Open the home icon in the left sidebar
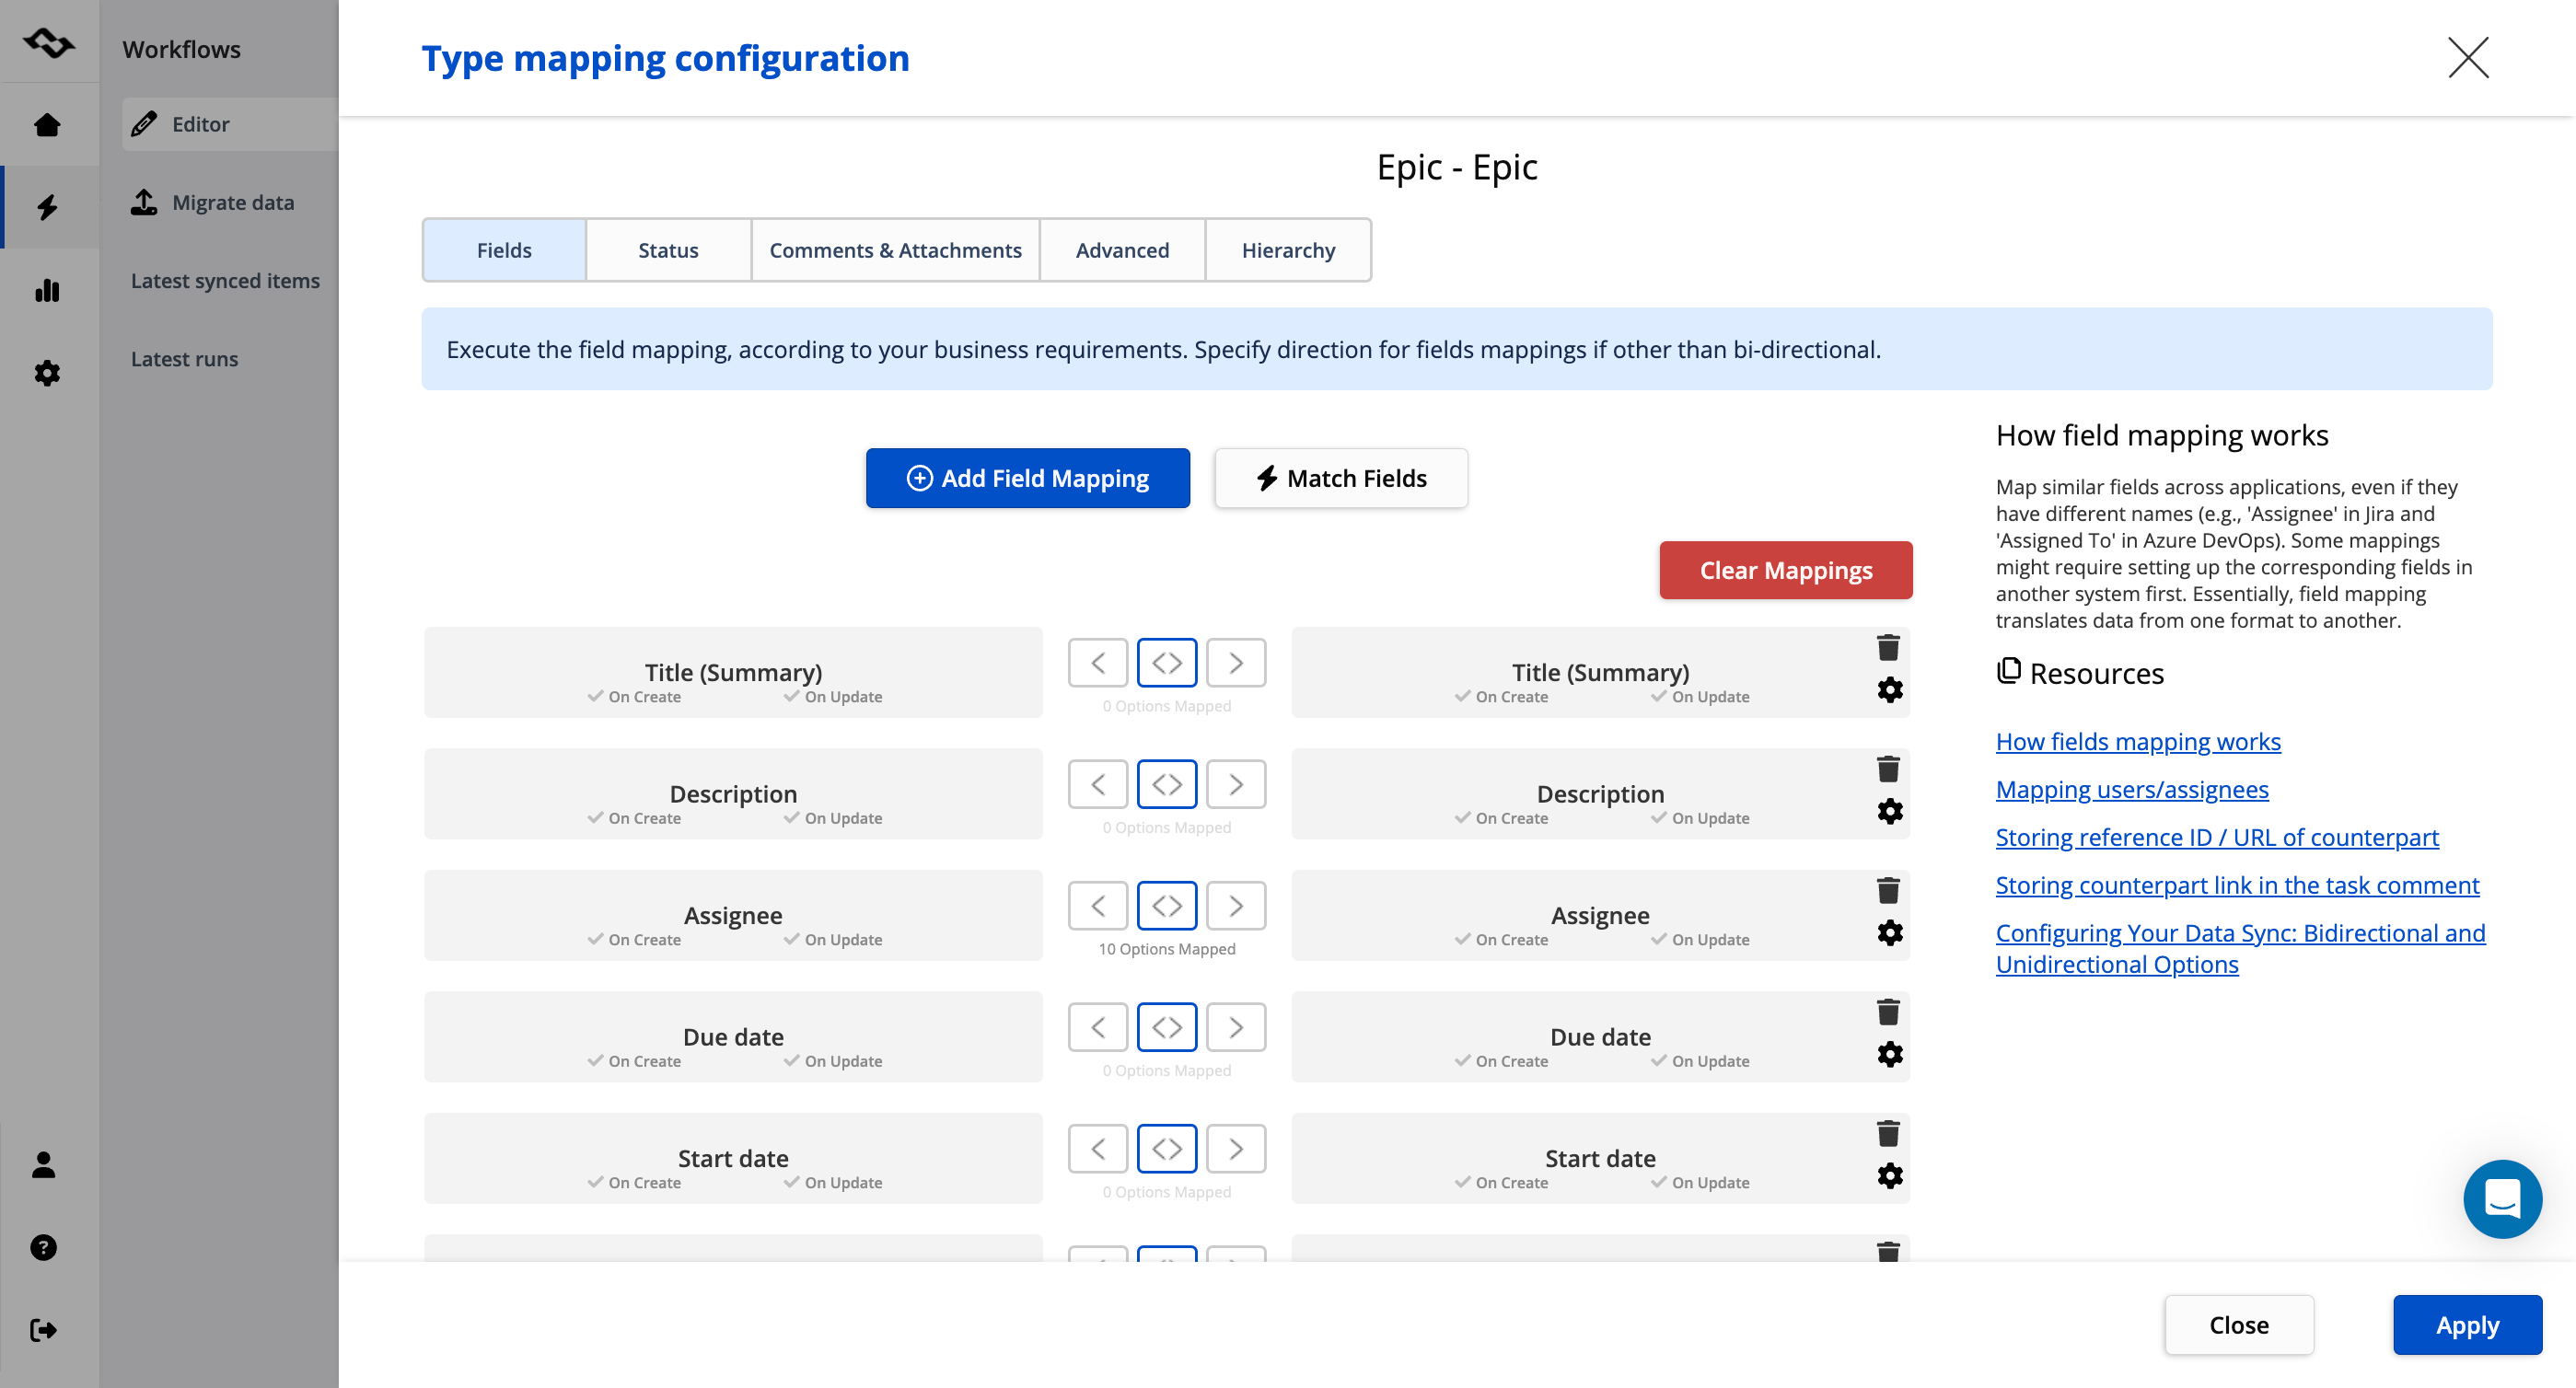 click(x=47, y=124)
